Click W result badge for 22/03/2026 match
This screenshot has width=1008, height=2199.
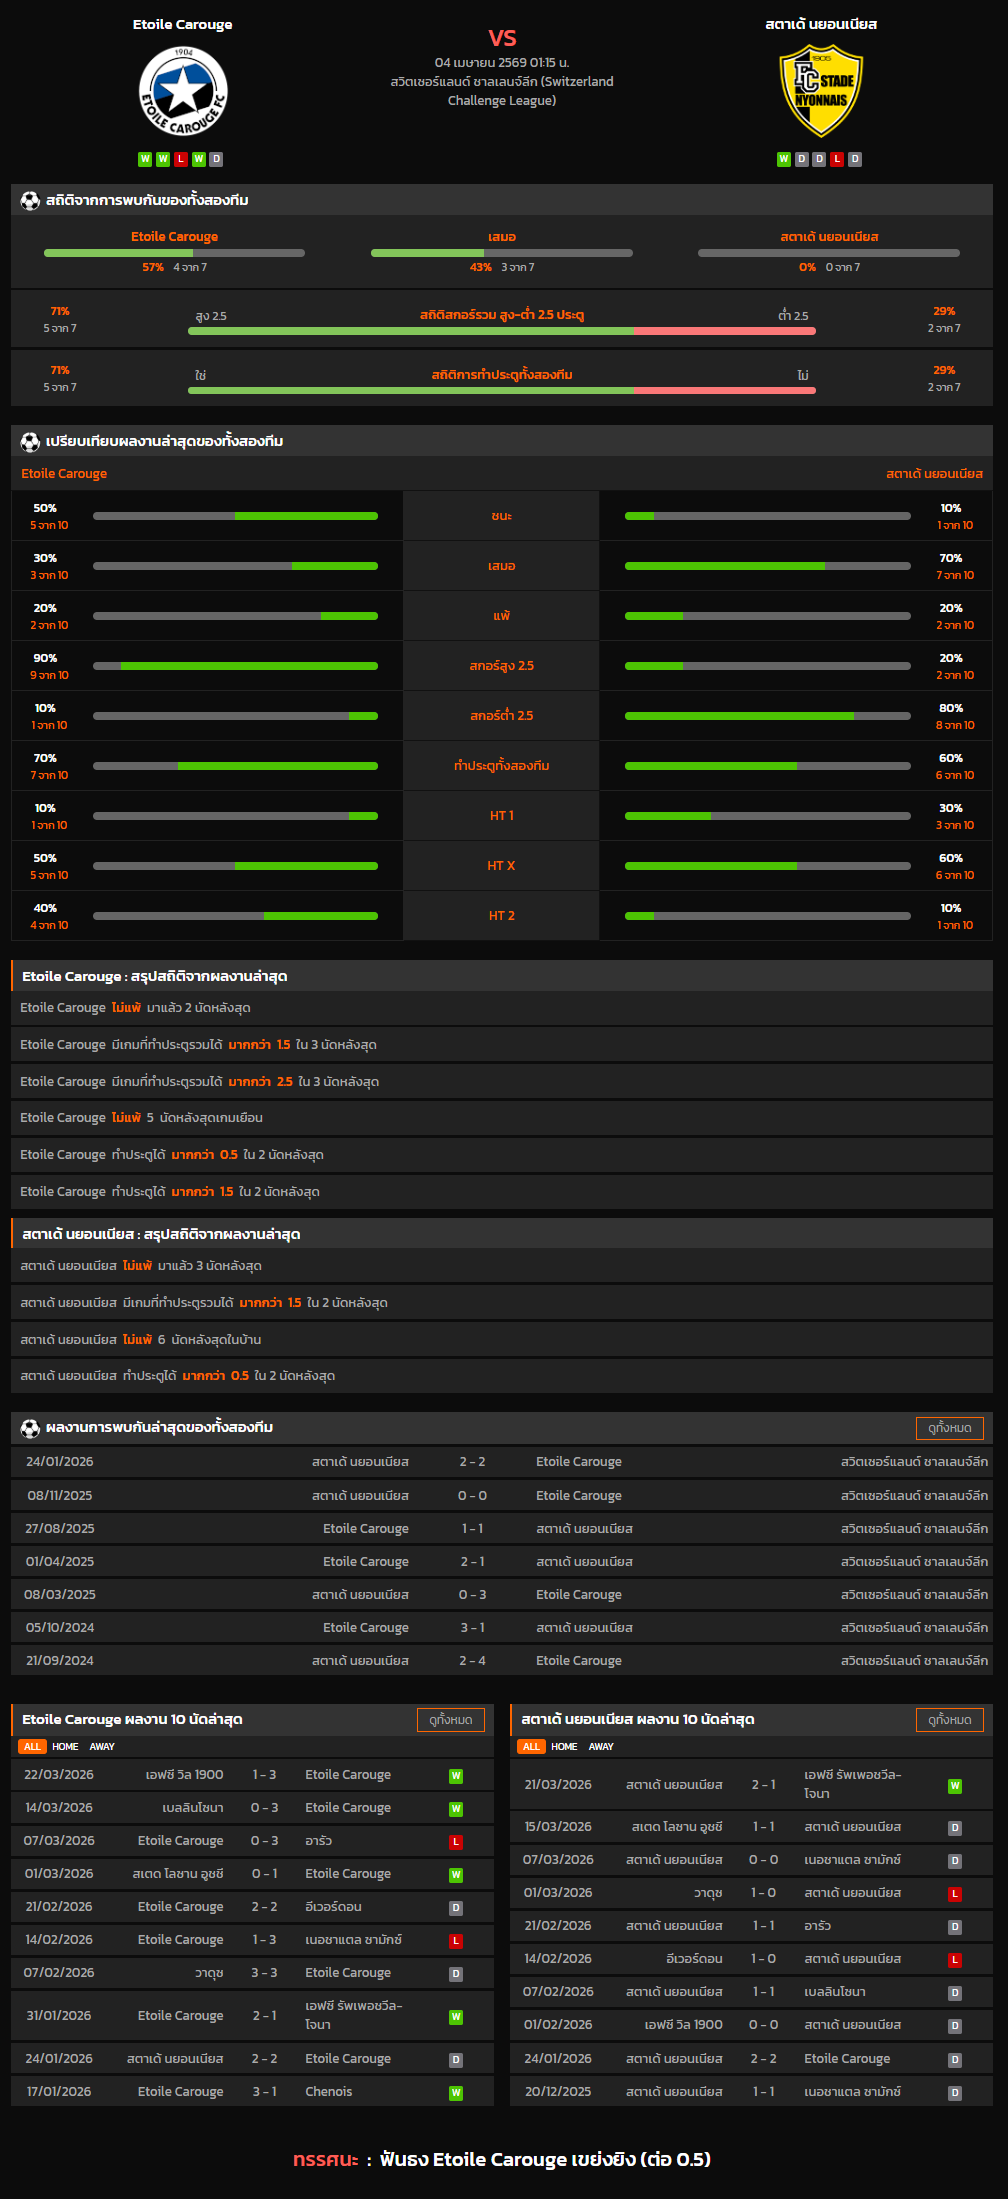pos(456,1776)
